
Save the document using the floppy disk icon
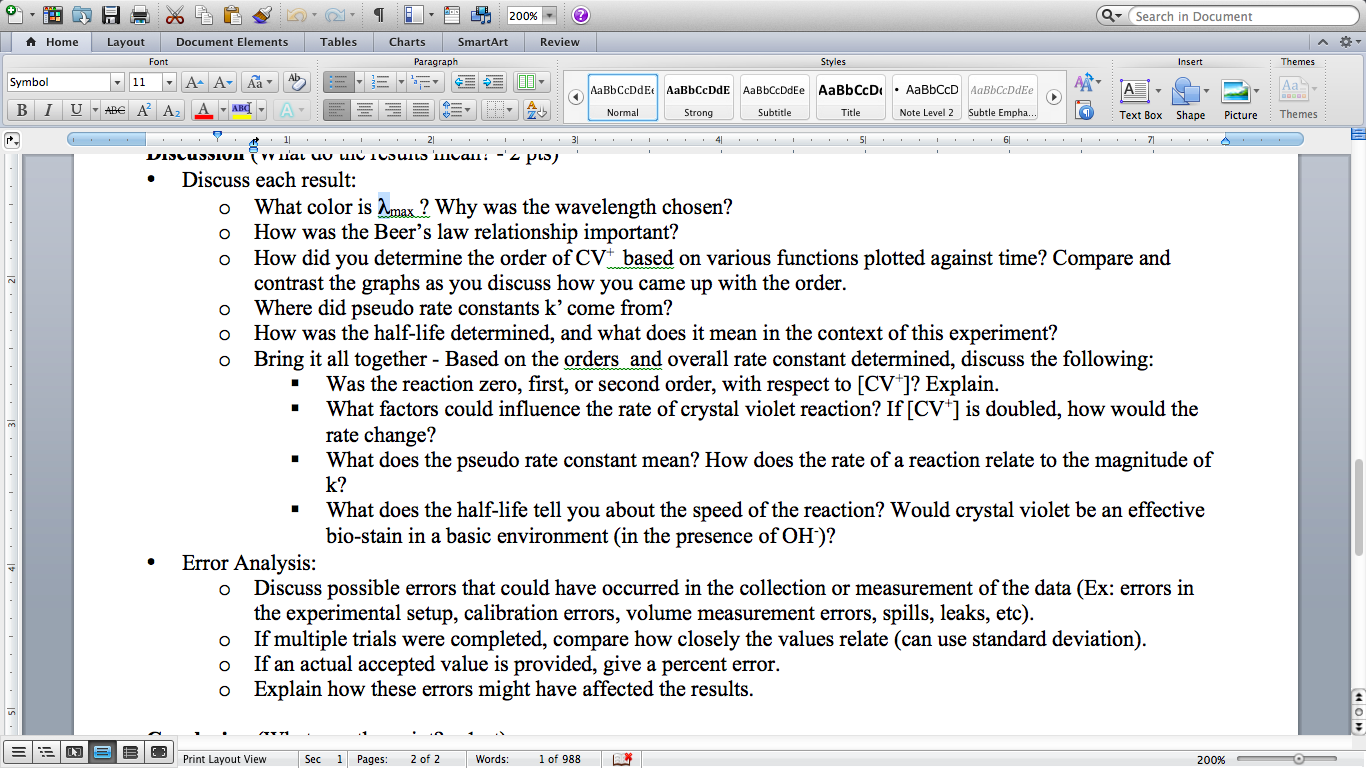[x=111, y=15]
